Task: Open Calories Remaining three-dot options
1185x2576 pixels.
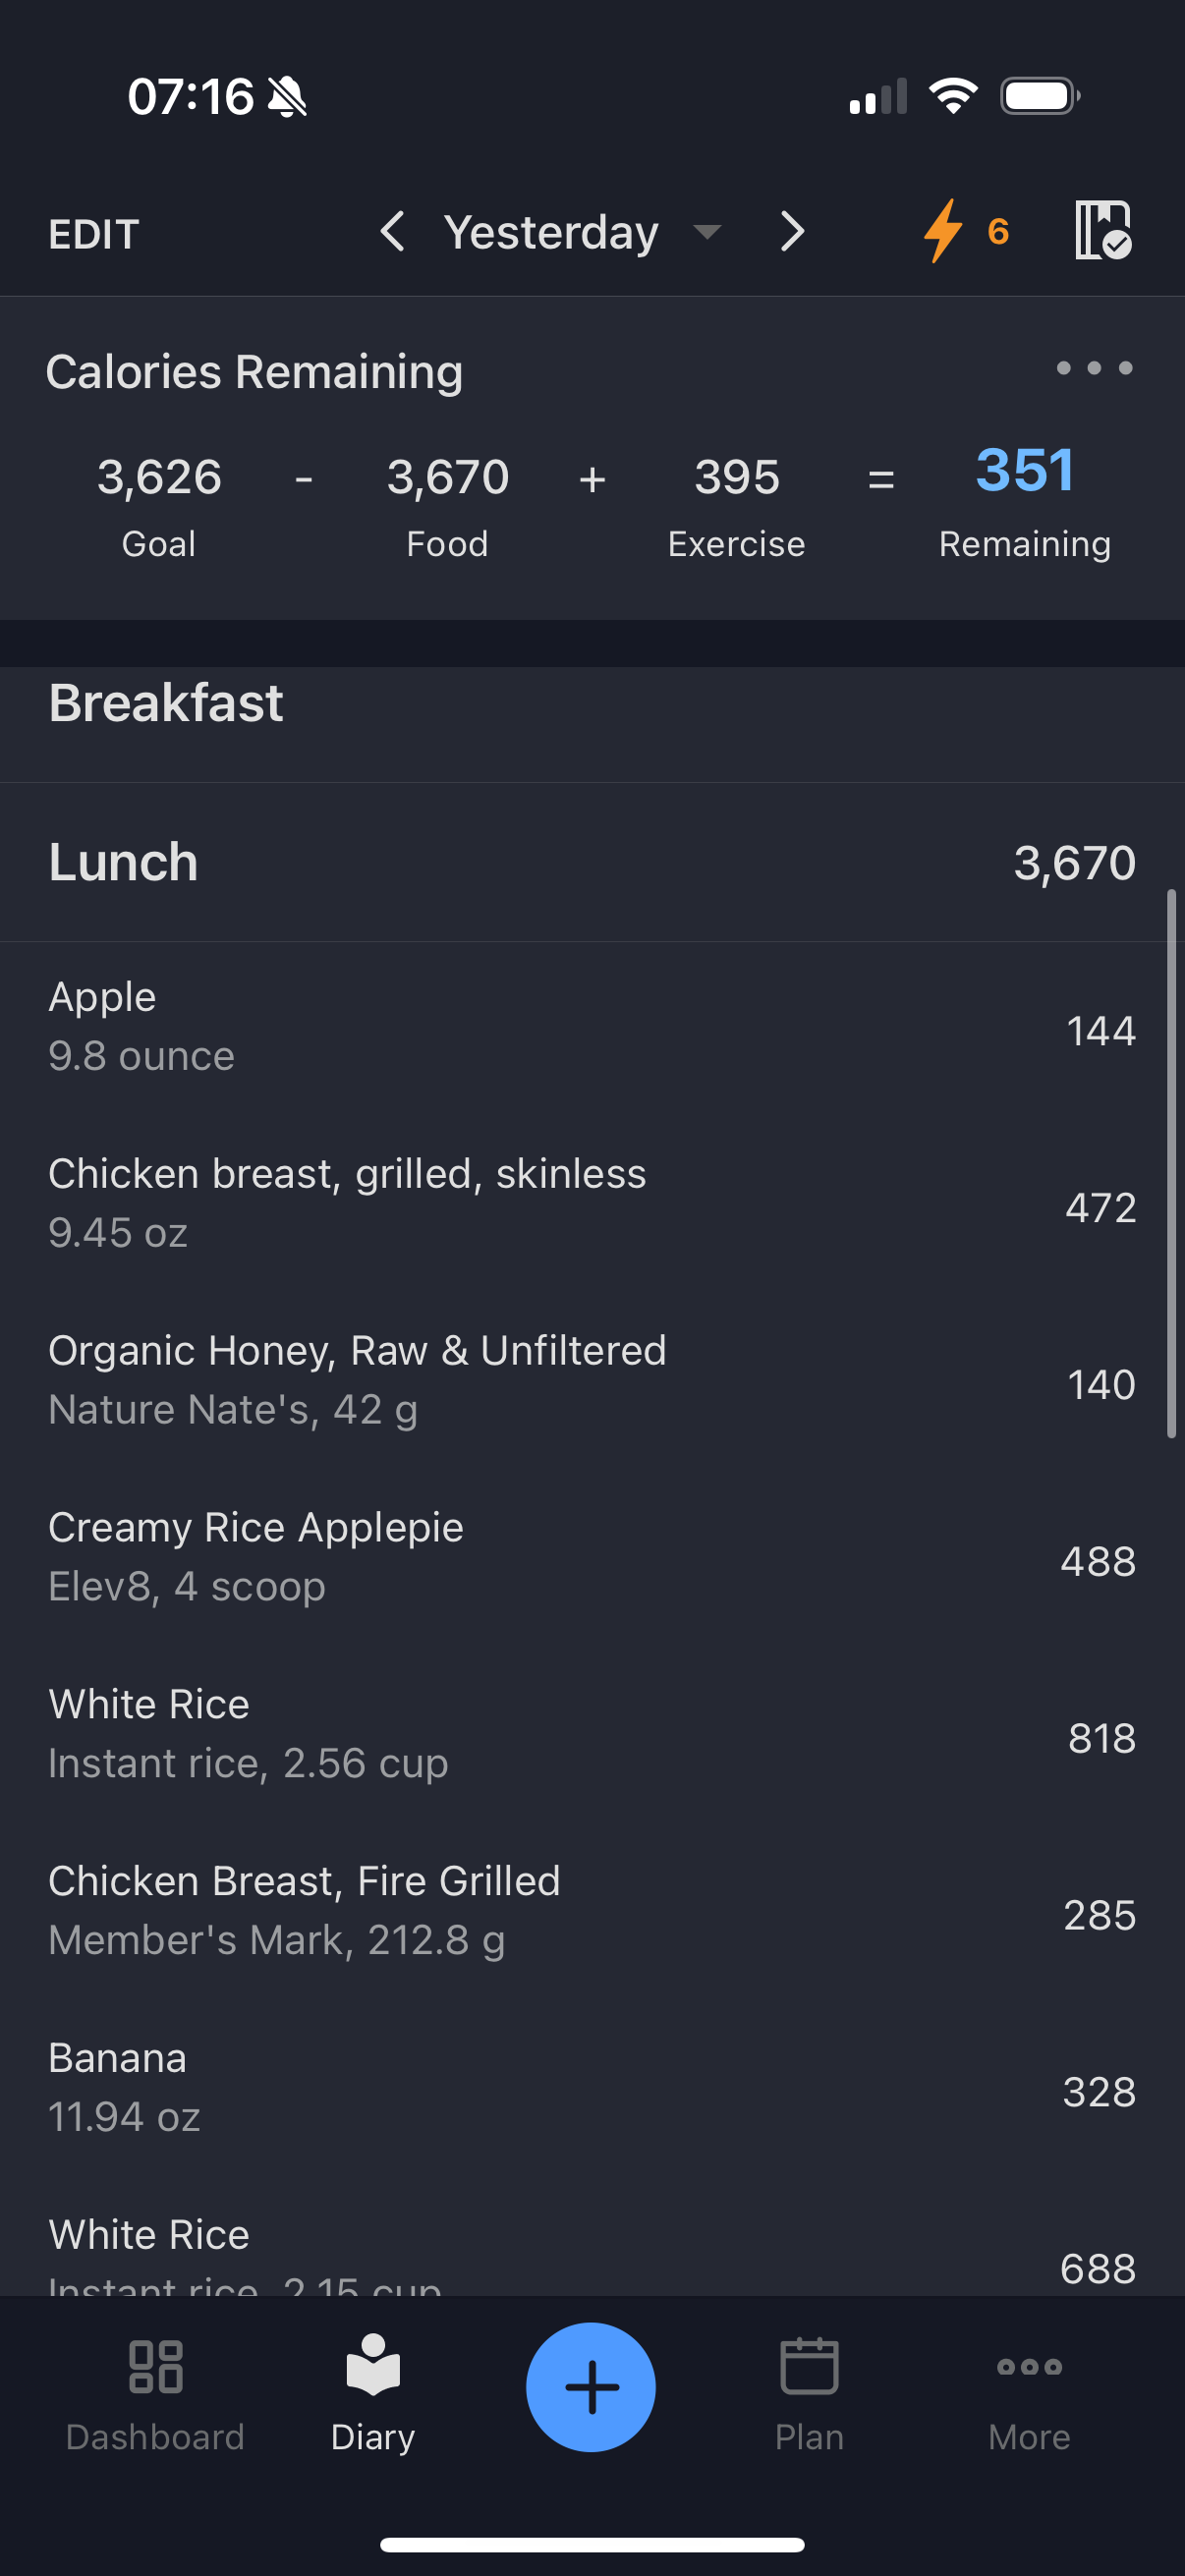Action: (1094, 368)
